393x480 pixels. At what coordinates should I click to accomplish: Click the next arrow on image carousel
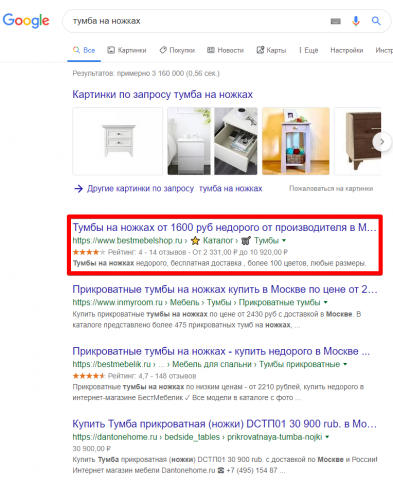pos(382,142)
